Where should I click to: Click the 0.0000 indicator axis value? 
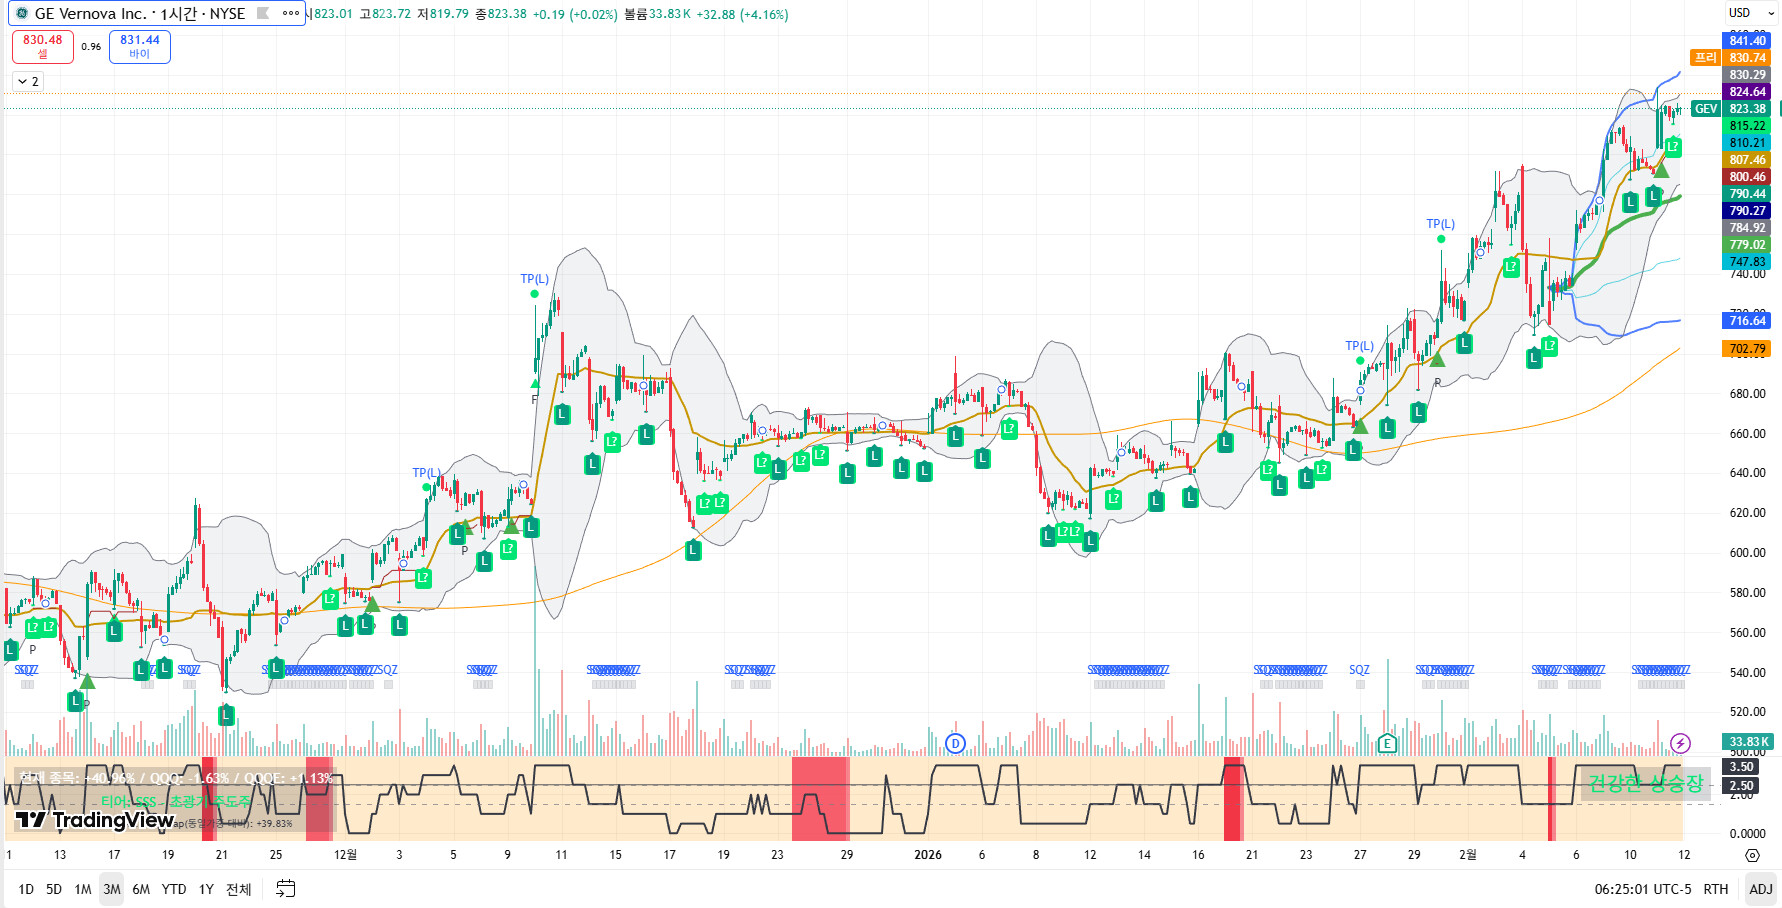pos(1747,833)
